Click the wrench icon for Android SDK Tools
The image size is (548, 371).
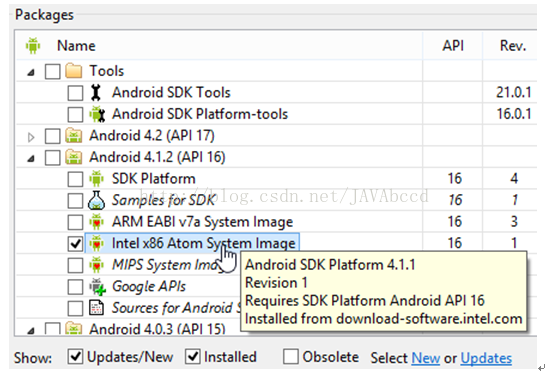click(x=96, y=93)
